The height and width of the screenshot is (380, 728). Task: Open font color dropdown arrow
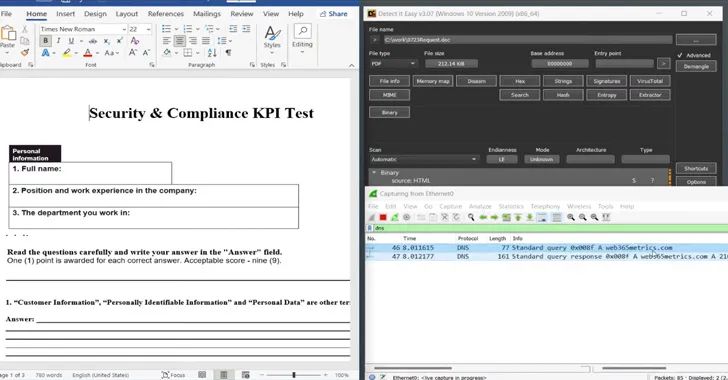pyautogui.click(x=98, y=53)
